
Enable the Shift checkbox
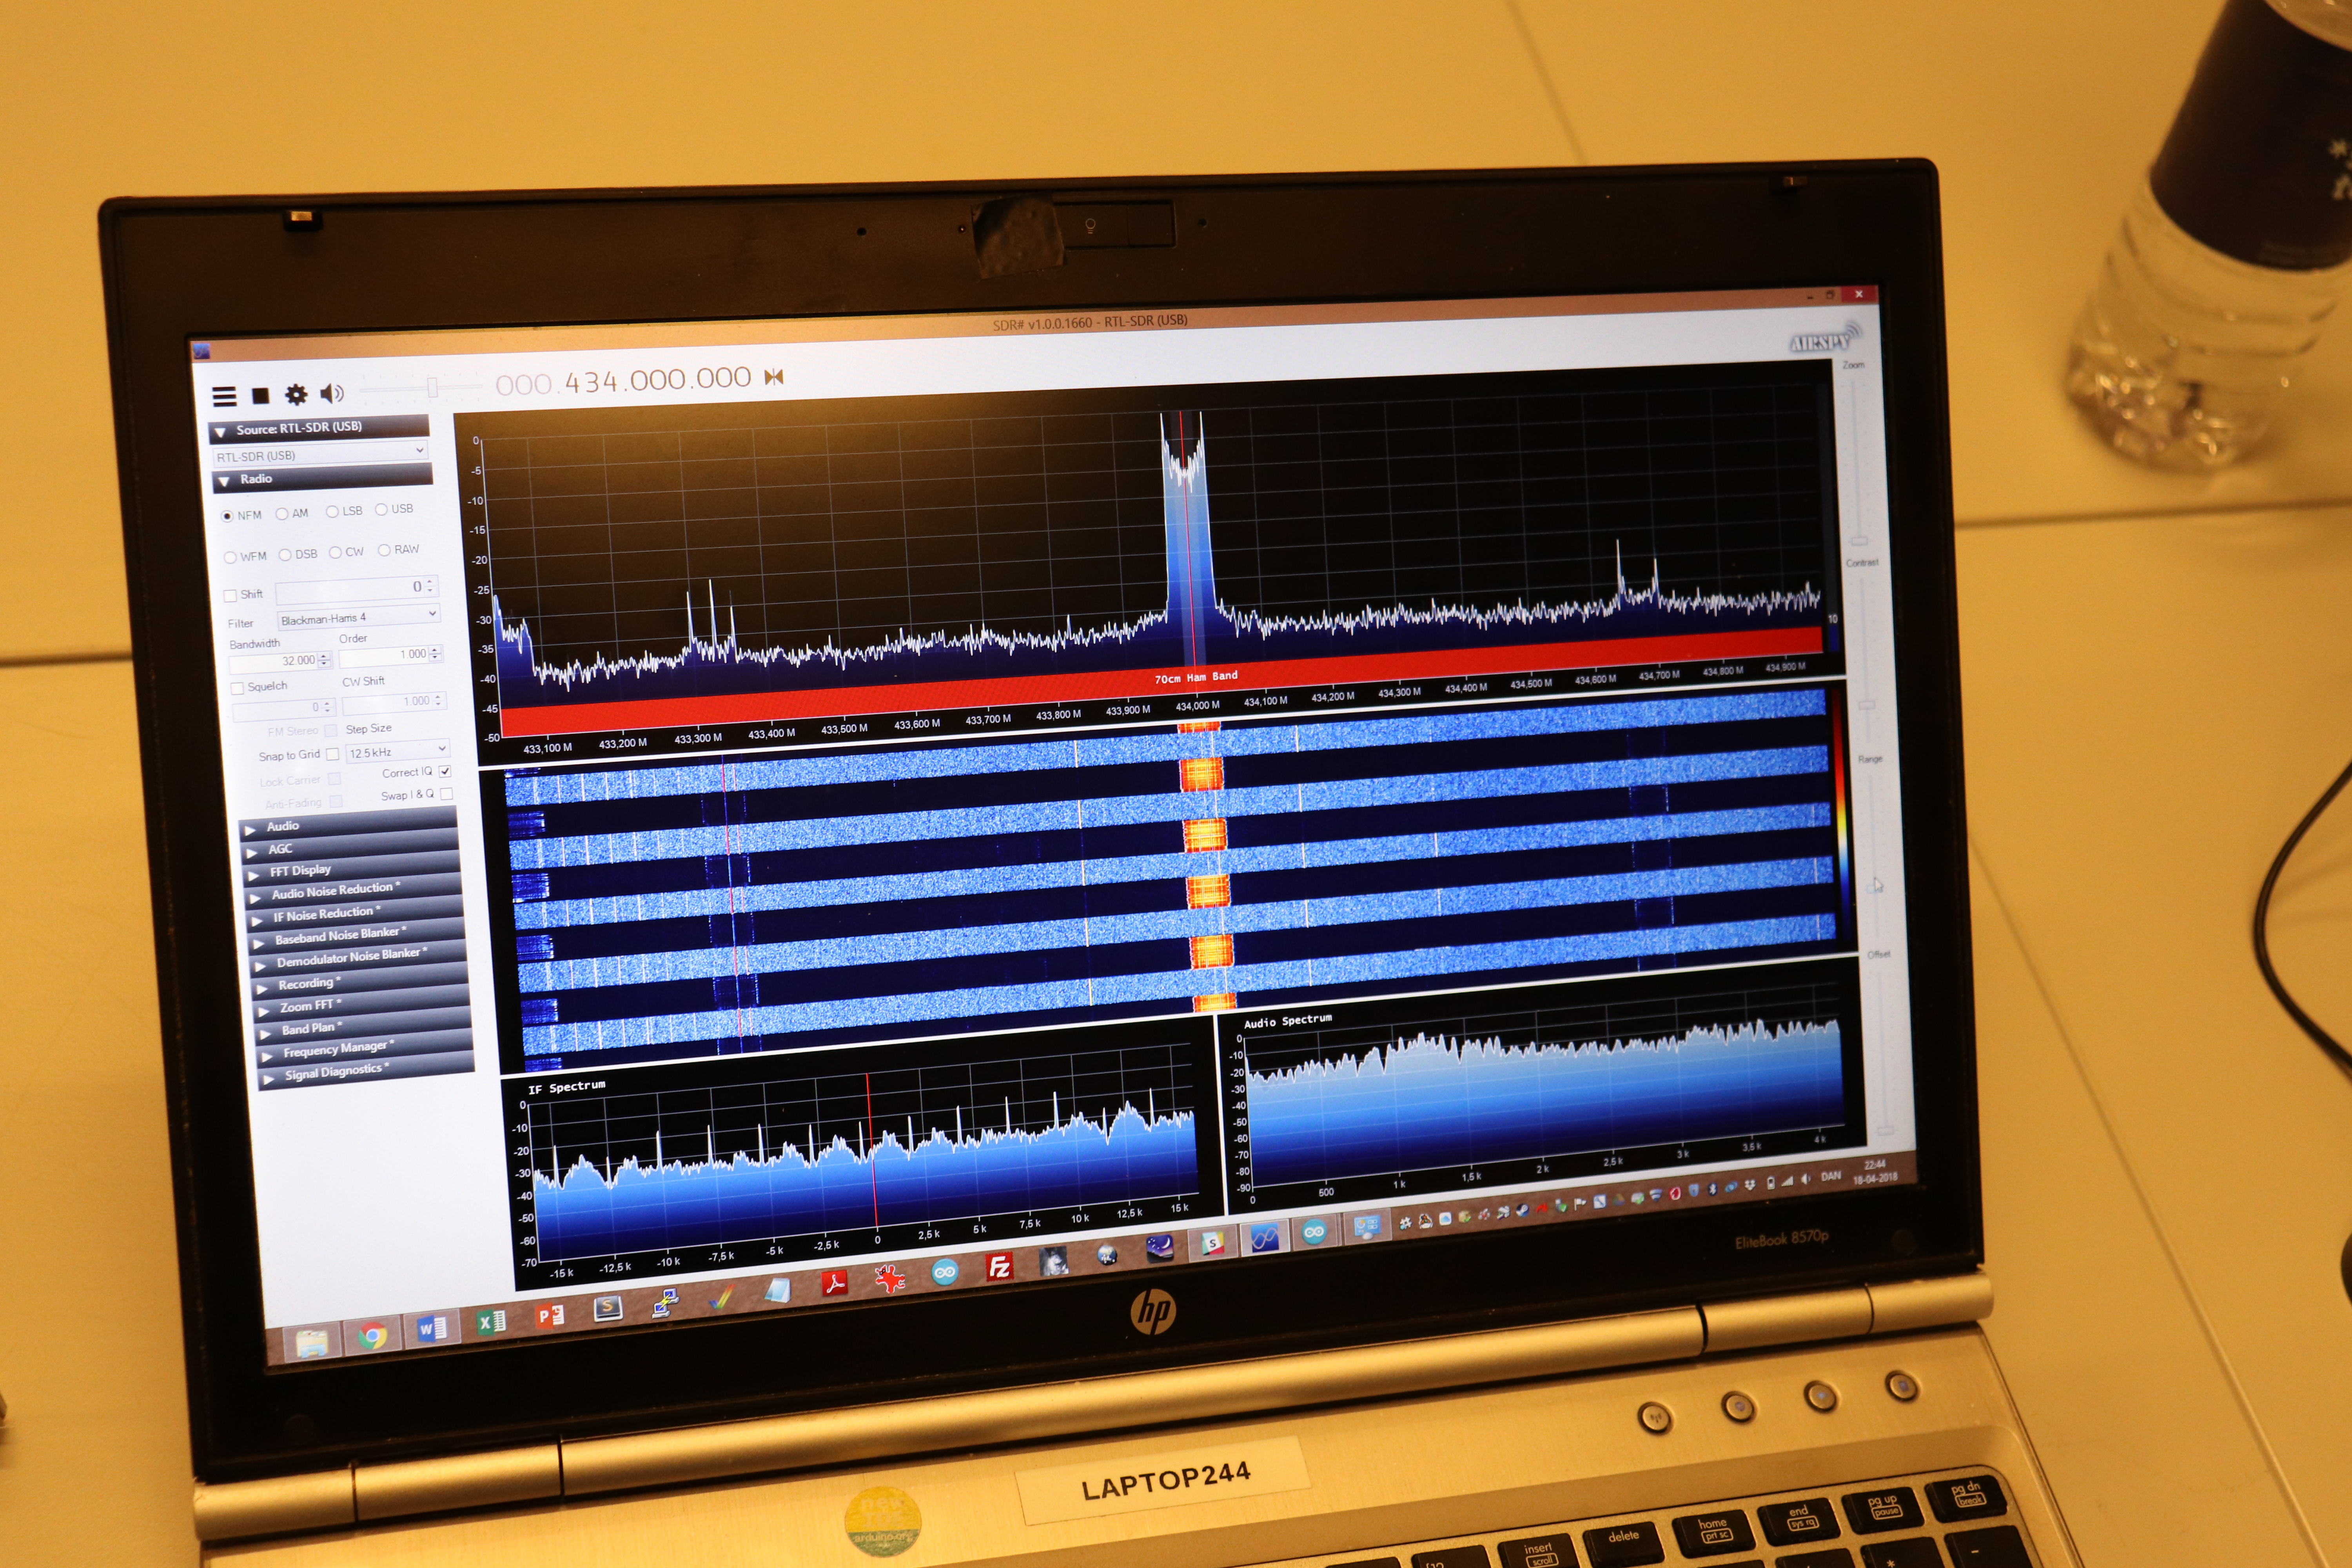[230, 596]
